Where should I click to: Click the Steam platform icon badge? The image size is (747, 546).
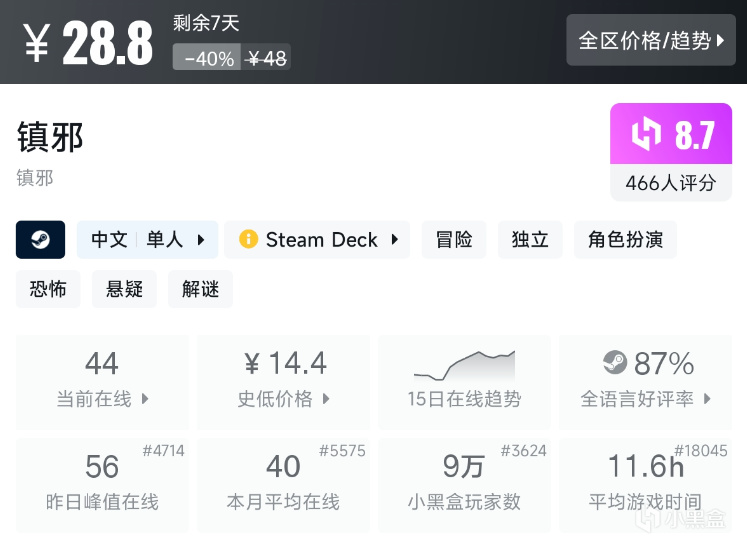41,240
